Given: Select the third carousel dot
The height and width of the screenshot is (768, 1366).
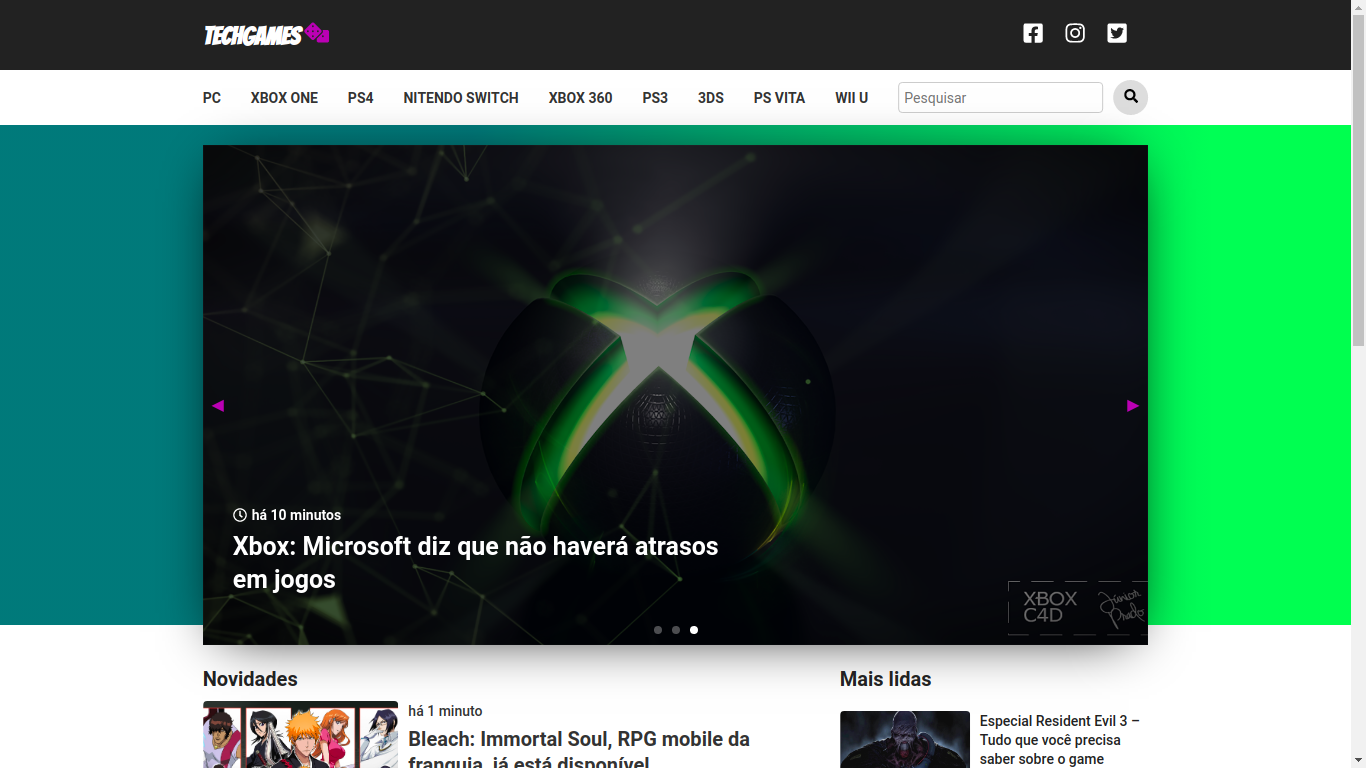Looking at the screenshot, I should tap(694, 630).
